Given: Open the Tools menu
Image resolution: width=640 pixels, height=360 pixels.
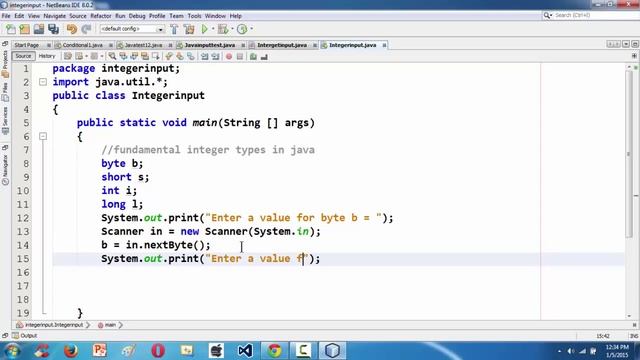Looking at the screenshot, I should (194, 16).
